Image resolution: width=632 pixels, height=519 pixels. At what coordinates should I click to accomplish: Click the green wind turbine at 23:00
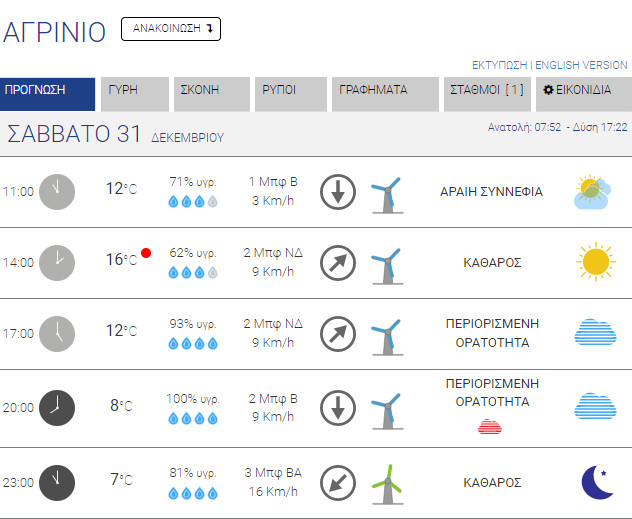(x=386, y=482)
